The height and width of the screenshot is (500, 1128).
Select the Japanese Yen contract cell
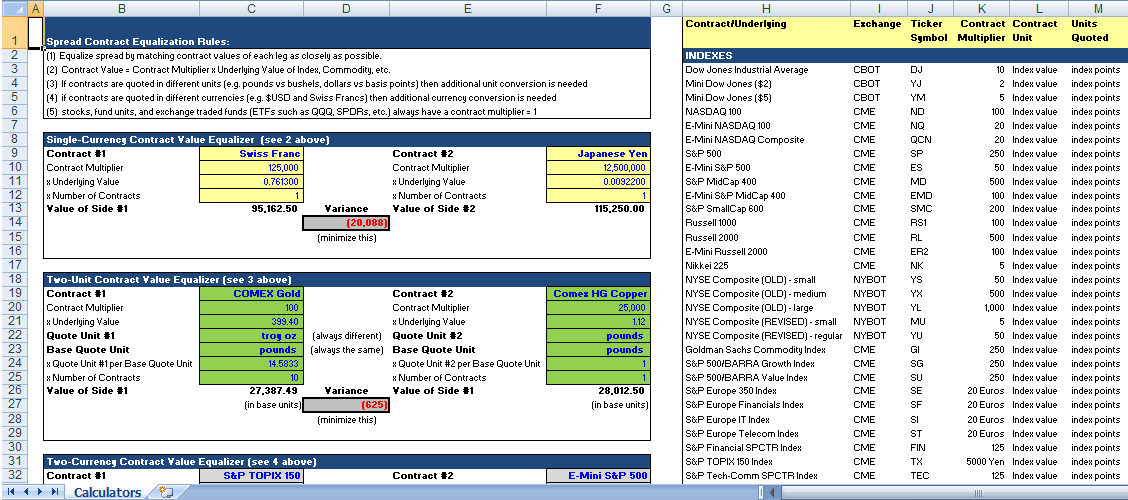click(599, 153)
